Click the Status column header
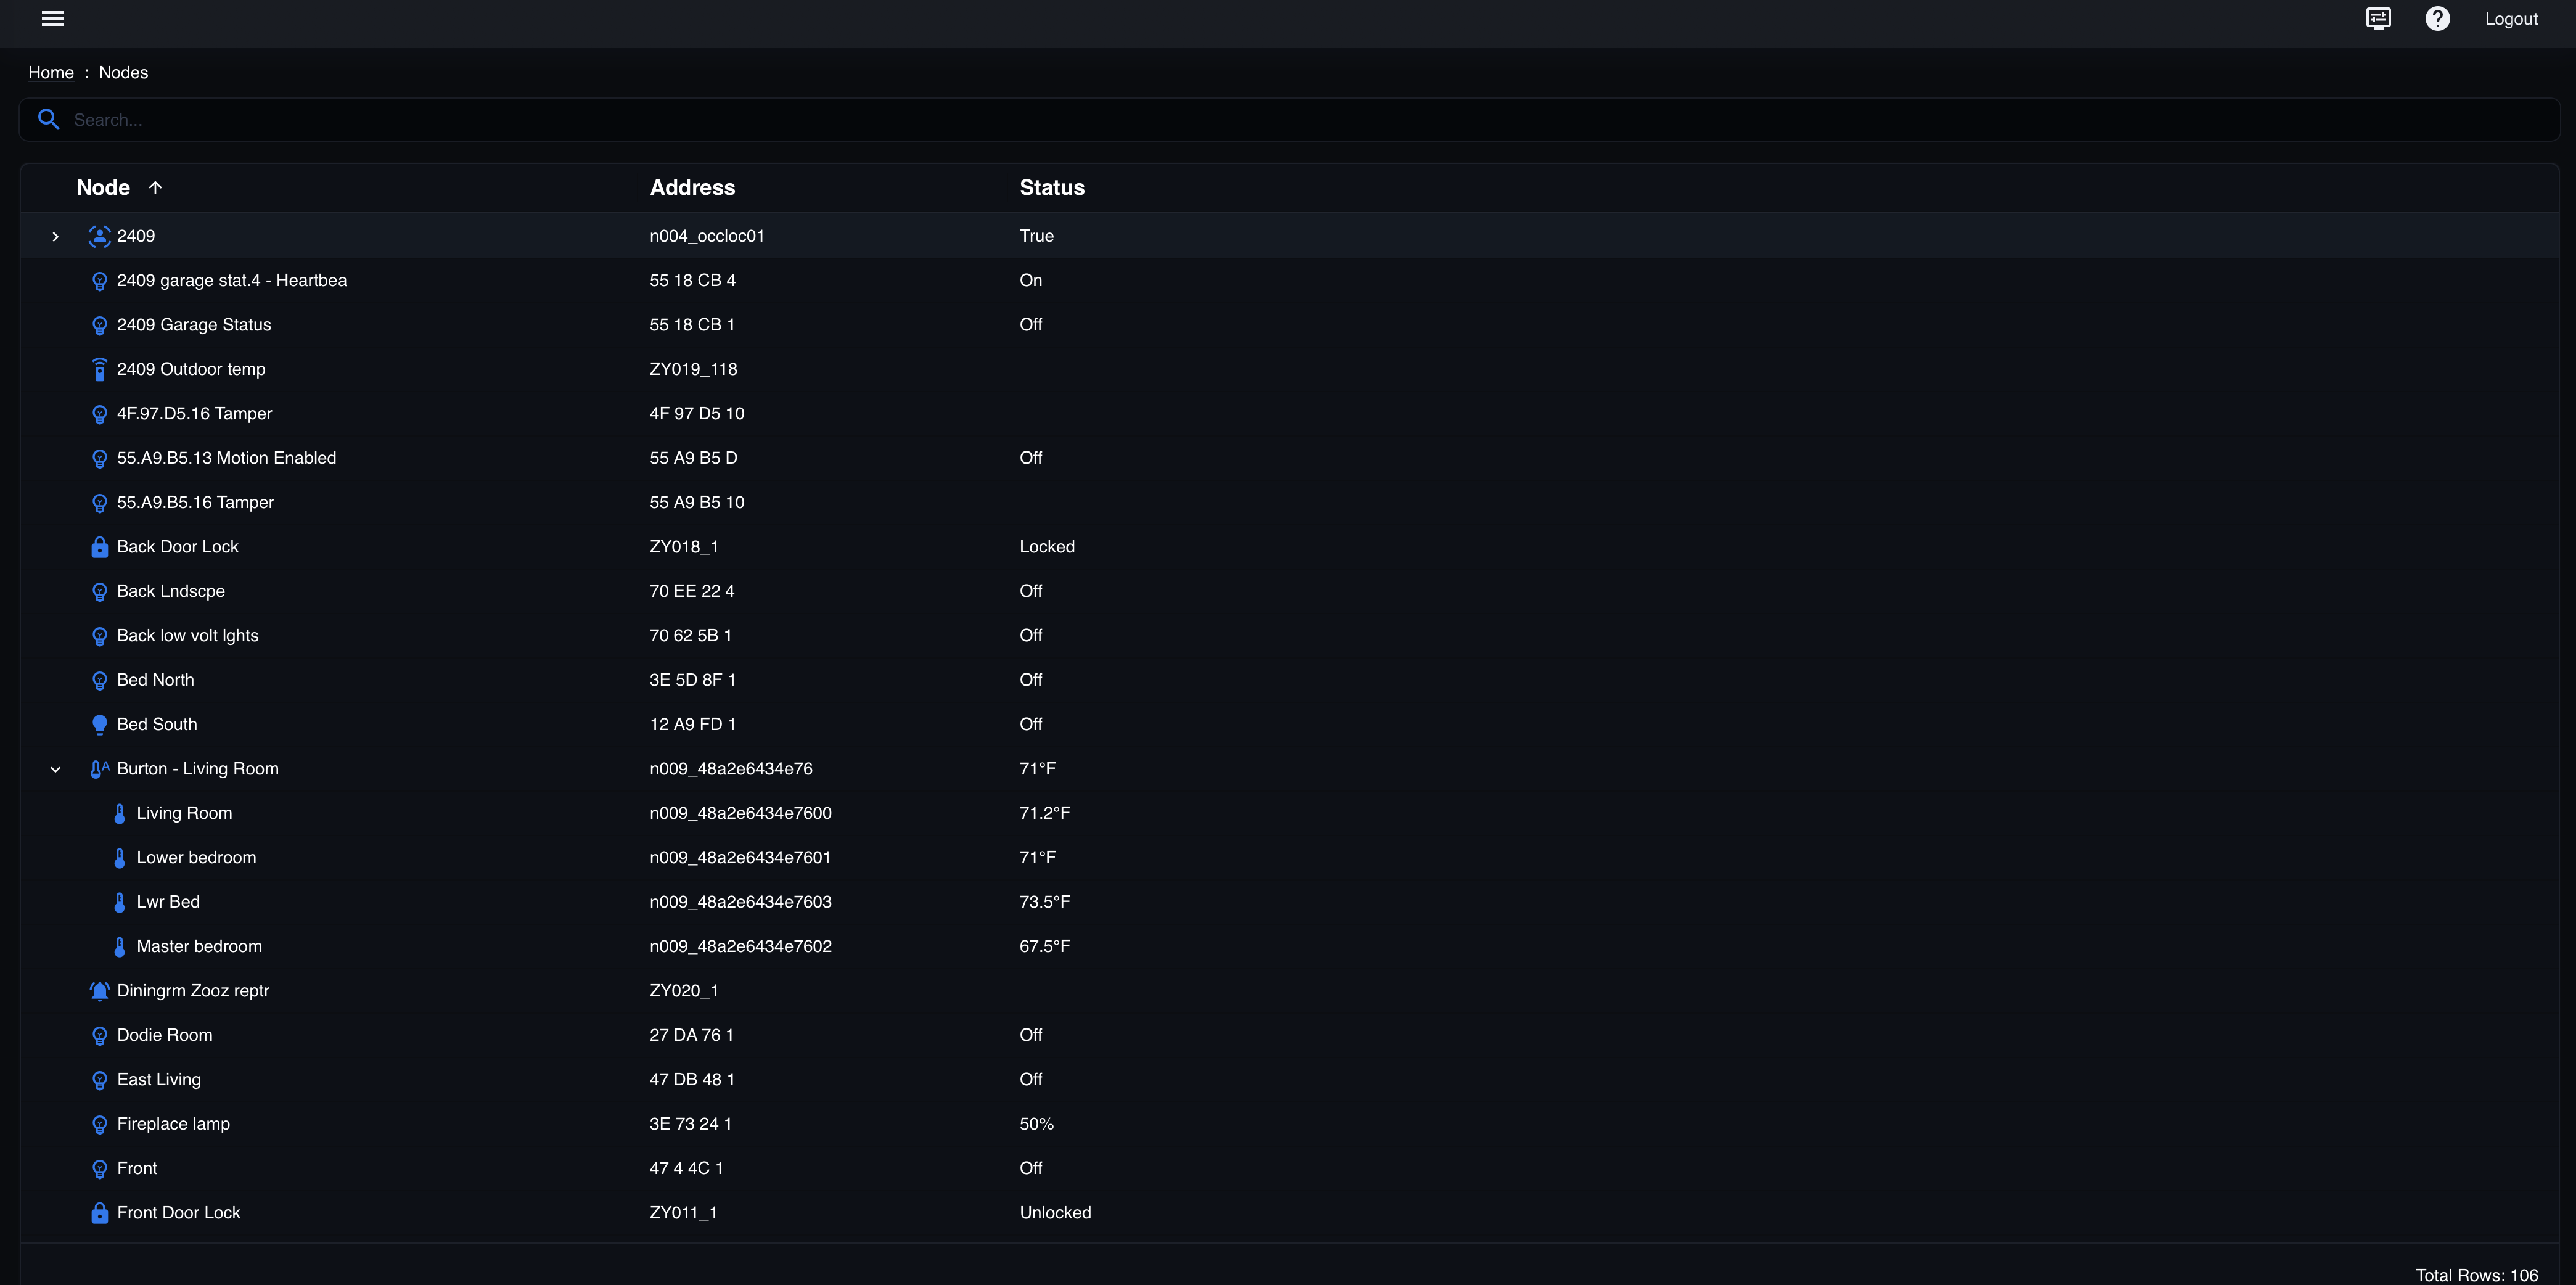This screenshot has width=2576, height=1285. point(1051,188)
